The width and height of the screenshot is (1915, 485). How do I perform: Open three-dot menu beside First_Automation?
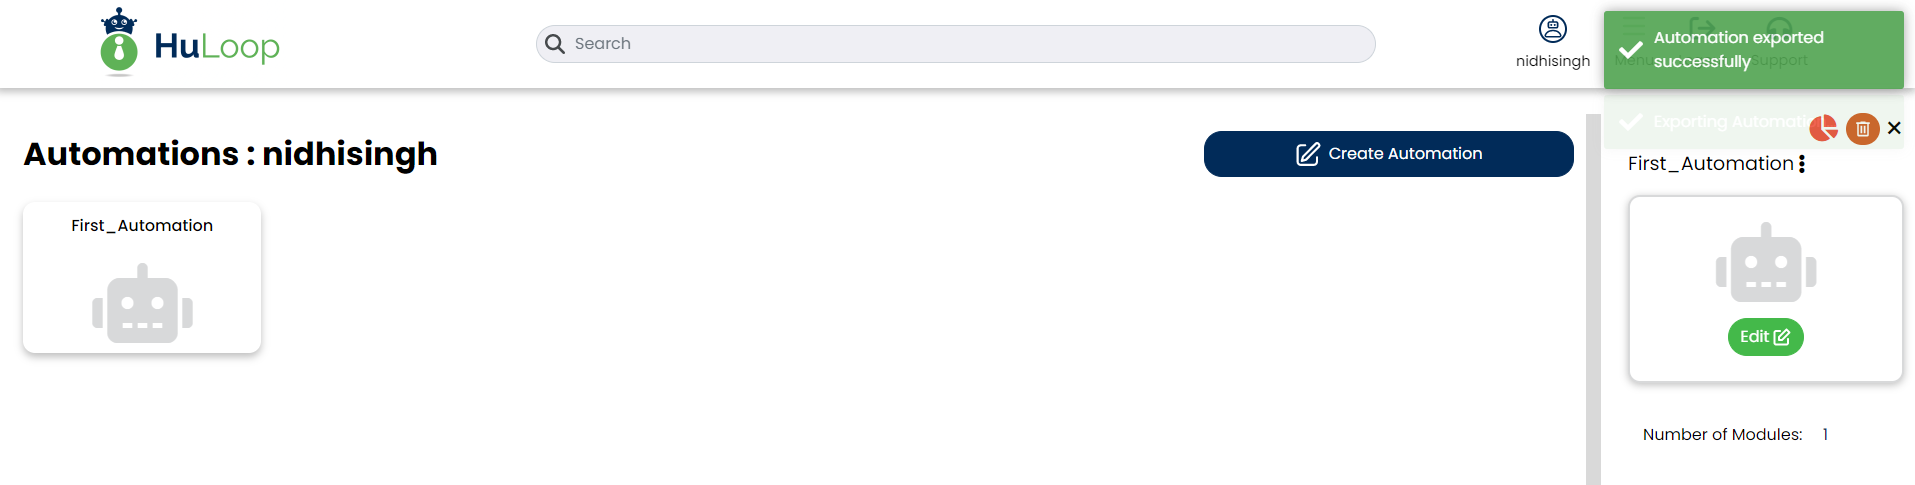[1802, 164]
